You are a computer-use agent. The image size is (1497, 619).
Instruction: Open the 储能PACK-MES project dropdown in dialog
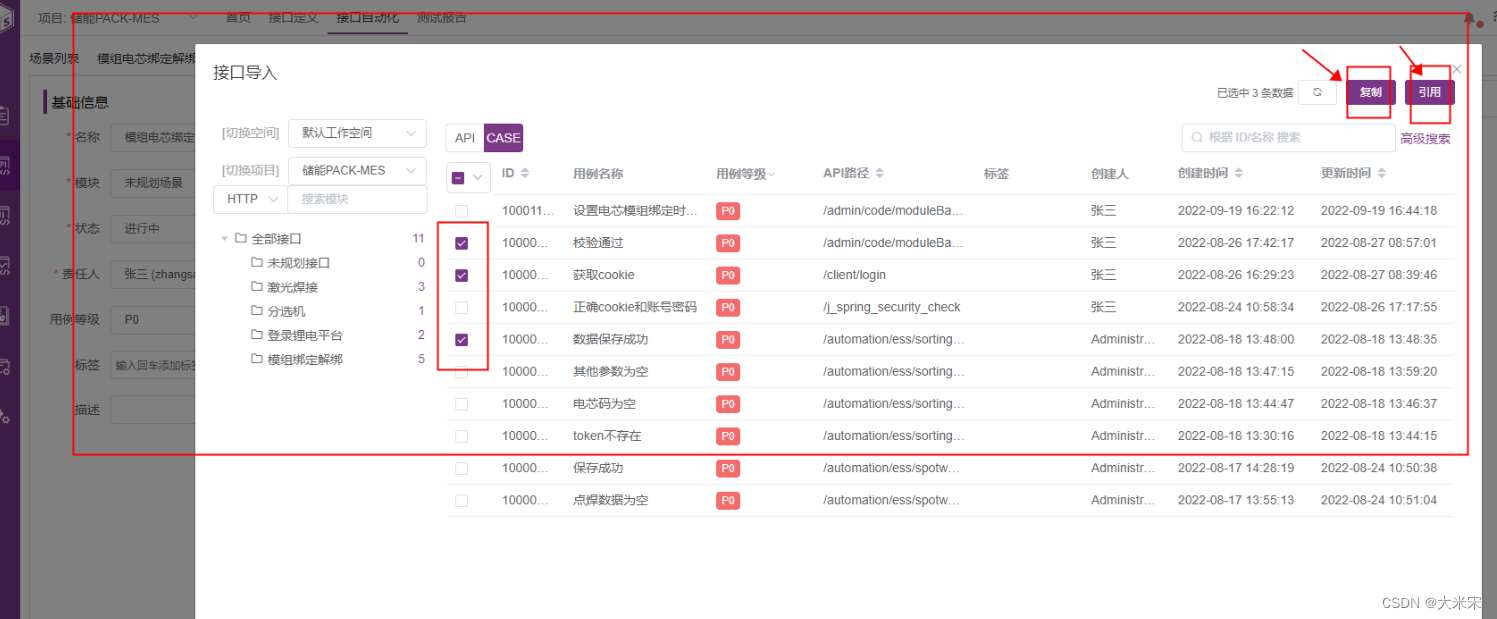[357, 171]
